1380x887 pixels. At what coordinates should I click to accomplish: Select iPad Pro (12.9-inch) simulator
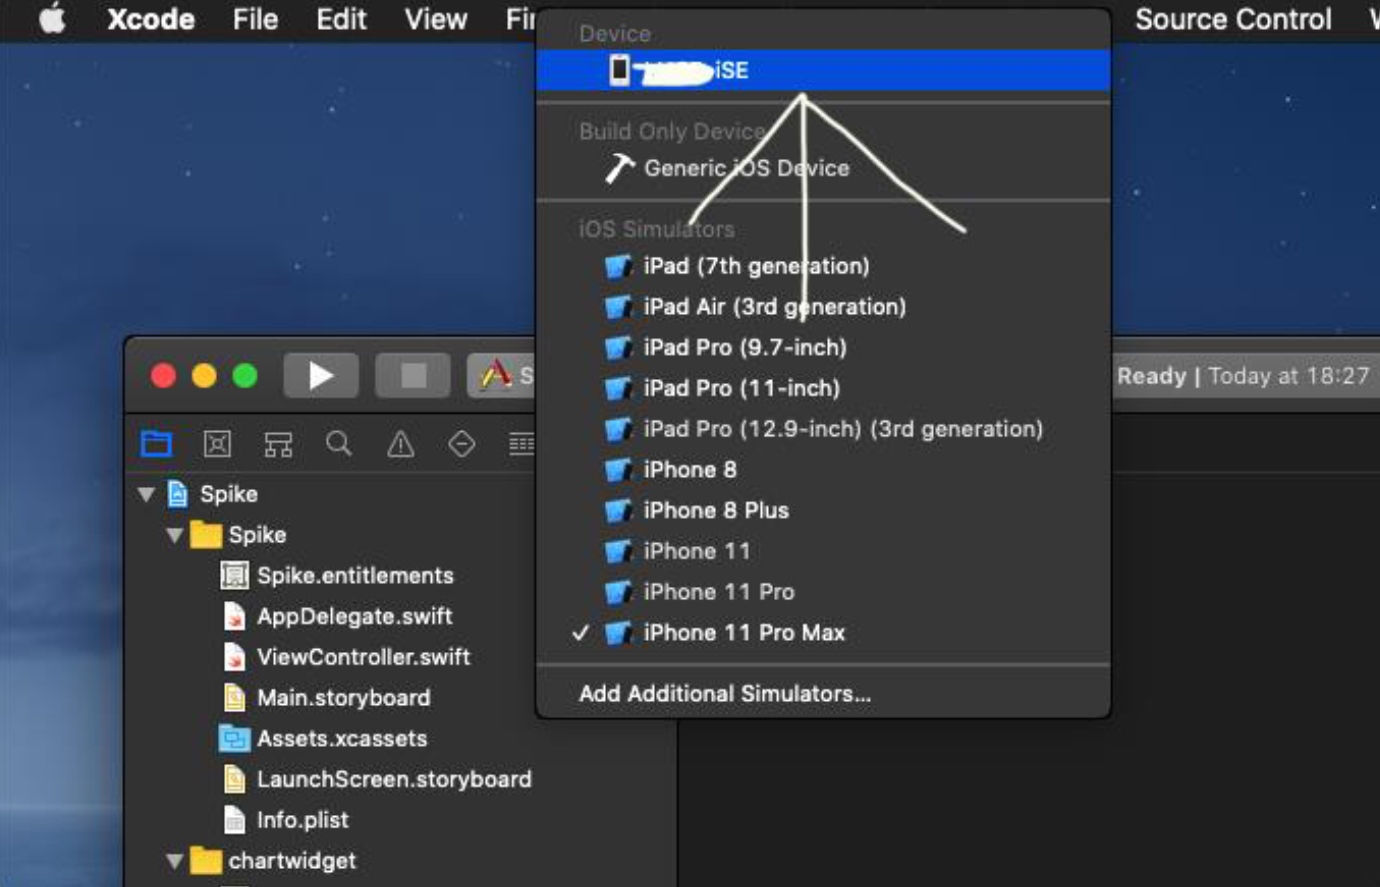tap(823, 429)
